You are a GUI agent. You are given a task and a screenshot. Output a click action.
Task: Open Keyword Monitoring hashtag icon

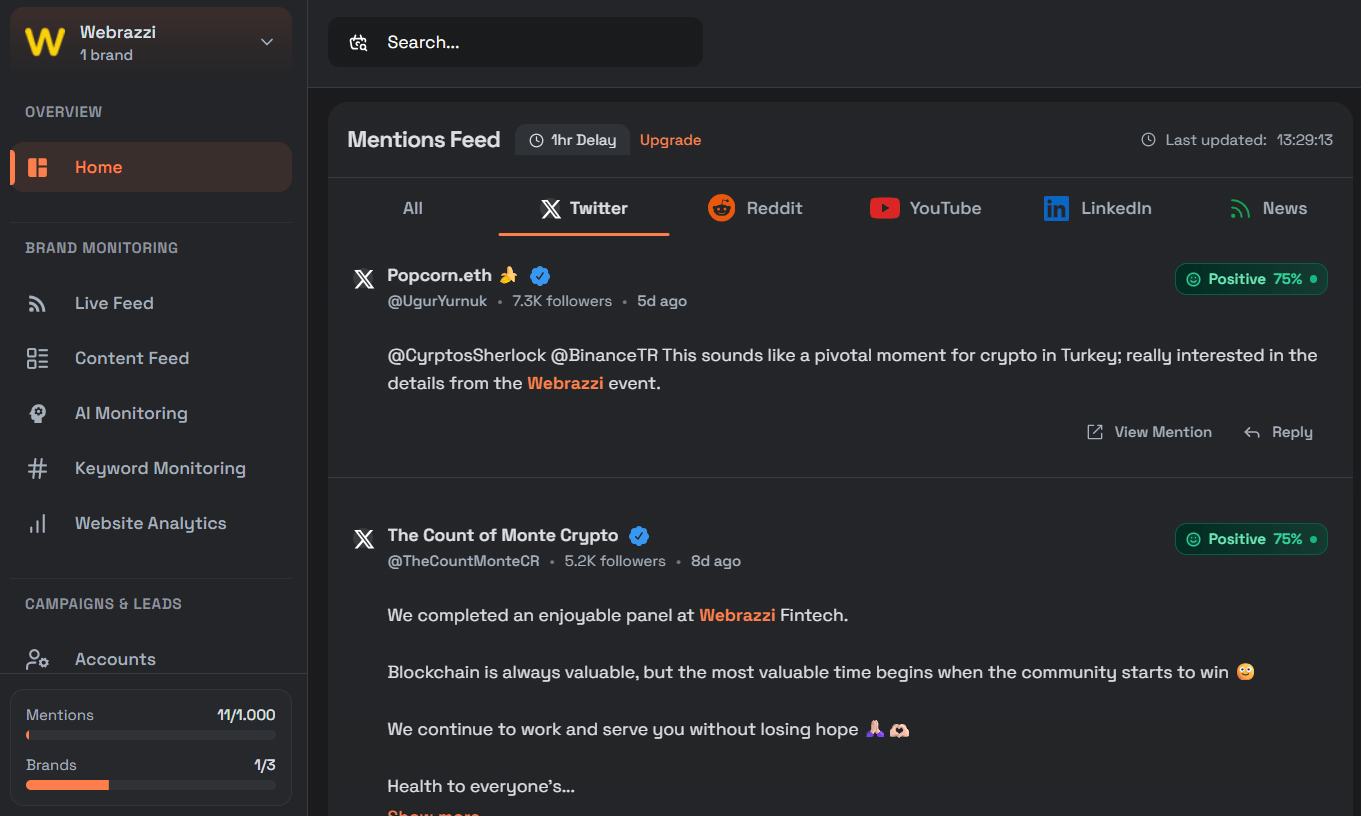coord(38,468)
